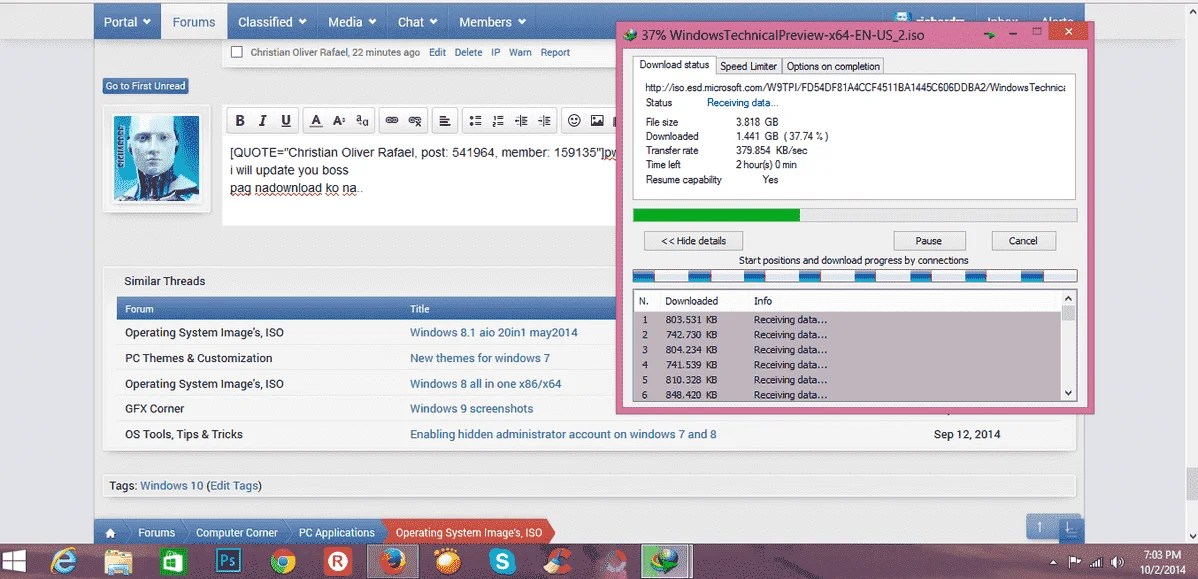Open Internet Explorer from the taskbar

tap(63, 562)
